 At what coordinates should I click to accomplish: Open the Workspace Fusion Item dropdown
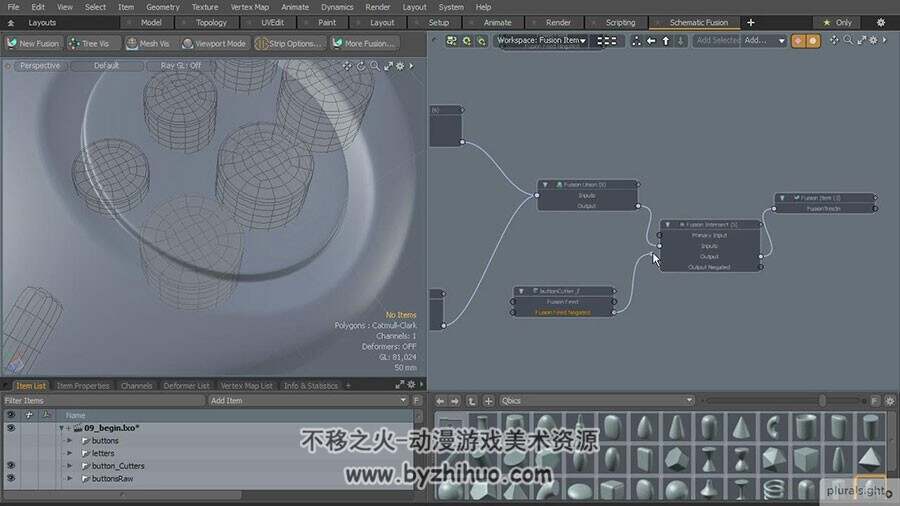(x=541, y=41)
